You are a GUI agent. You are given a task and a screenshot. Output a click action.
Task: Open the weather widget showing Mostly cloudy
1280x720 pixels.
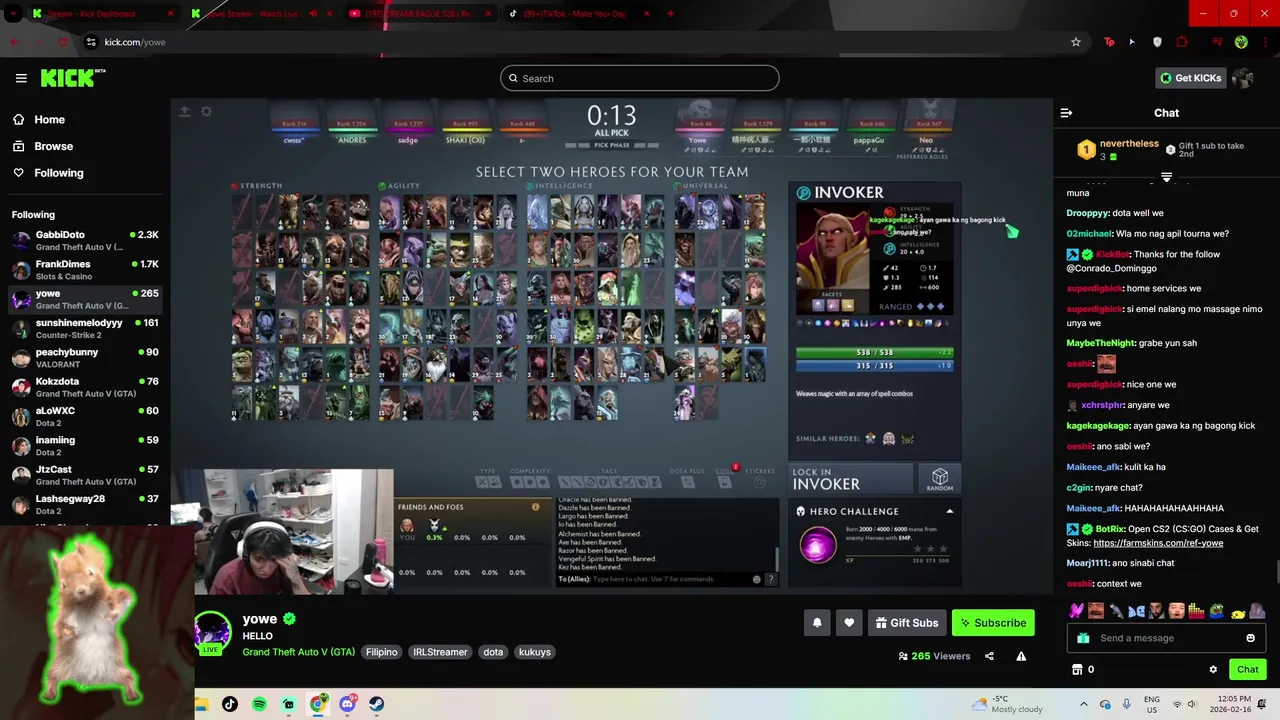(1006, 704)
